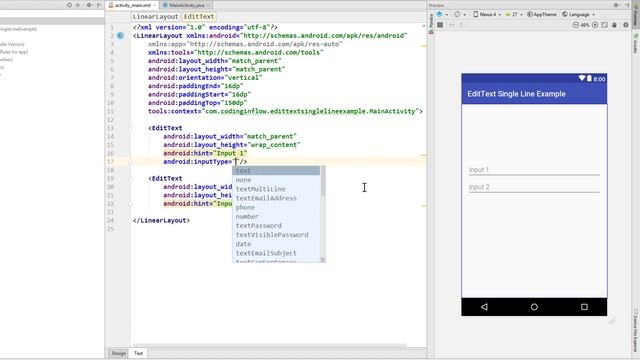Place cursor on android:hint="Input 1" line

coord(205,153)
